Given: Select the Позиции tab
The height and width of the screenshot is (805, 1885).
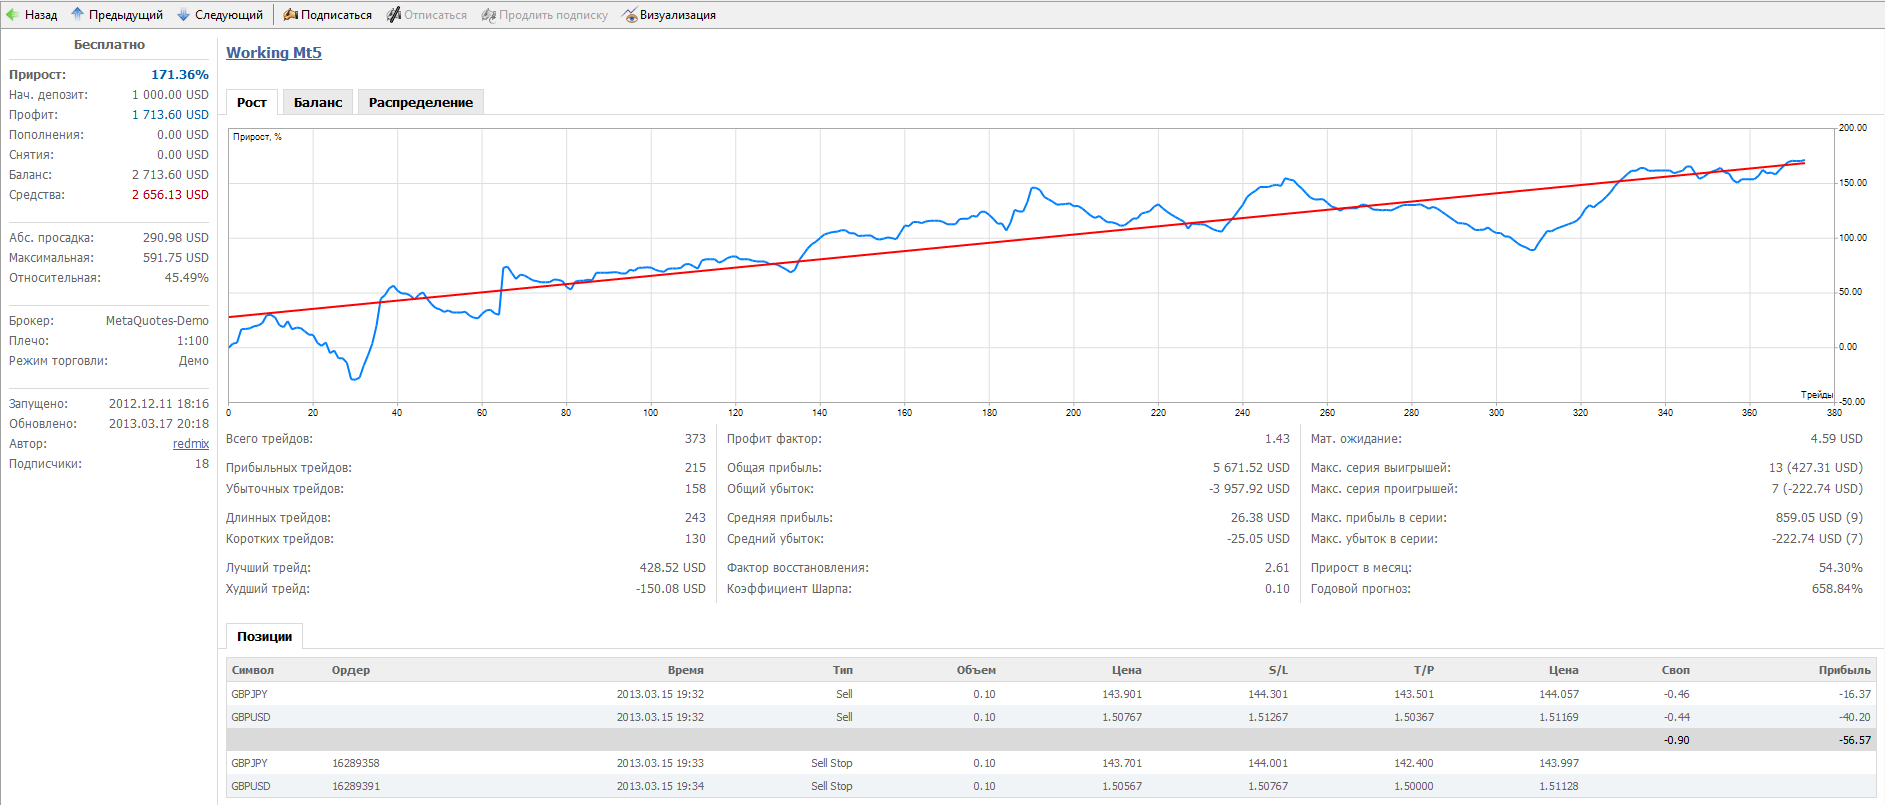Looking at the screenshot, I should coord(264,637).
